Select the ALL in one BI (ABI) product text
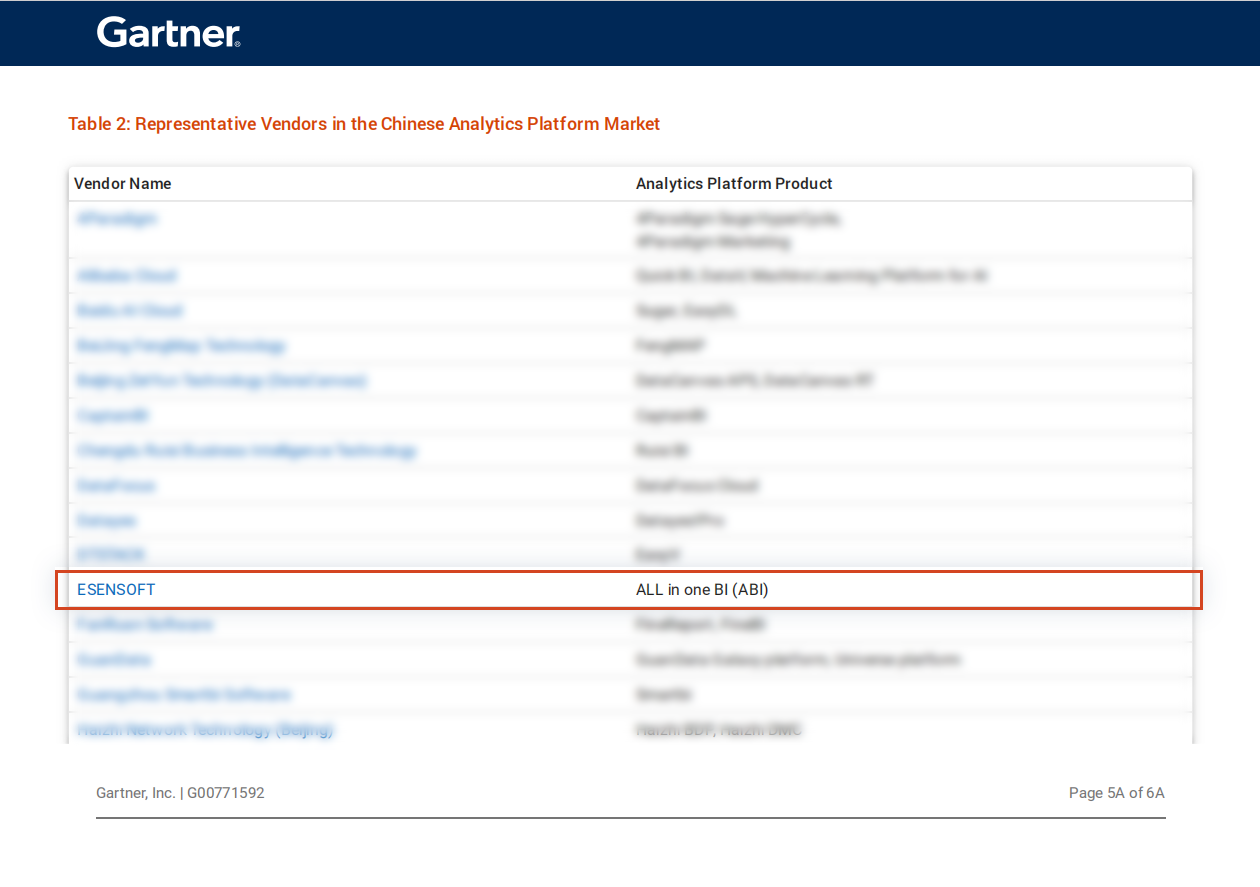Viewport: 1260px width, 887px height. click(702, 590)
